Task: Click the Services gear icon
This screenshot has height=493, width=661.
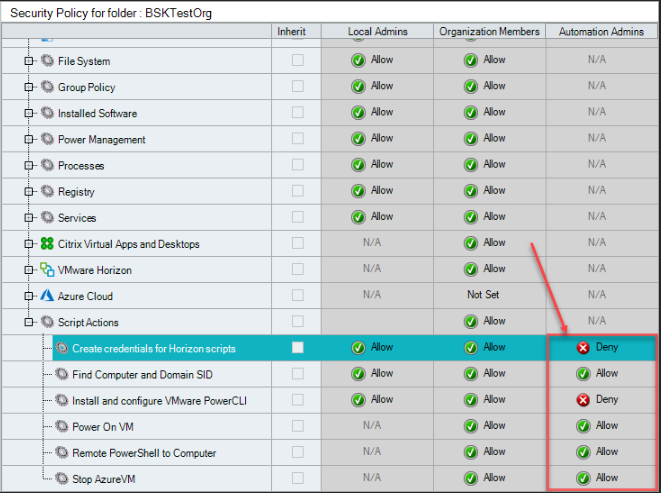Action: pos(47,218)
